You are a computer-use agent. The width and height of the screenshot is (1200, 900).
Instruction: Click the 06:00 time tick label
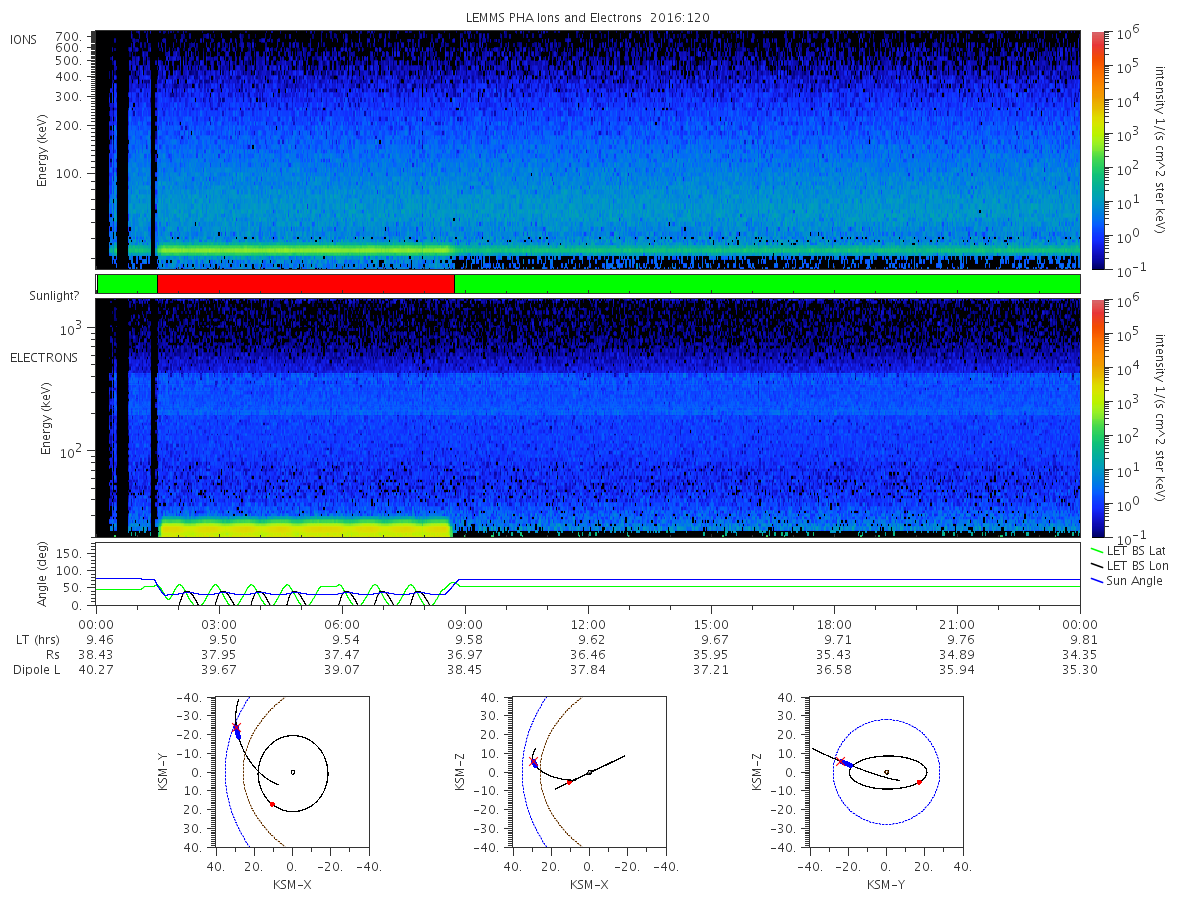click(341, 624)
